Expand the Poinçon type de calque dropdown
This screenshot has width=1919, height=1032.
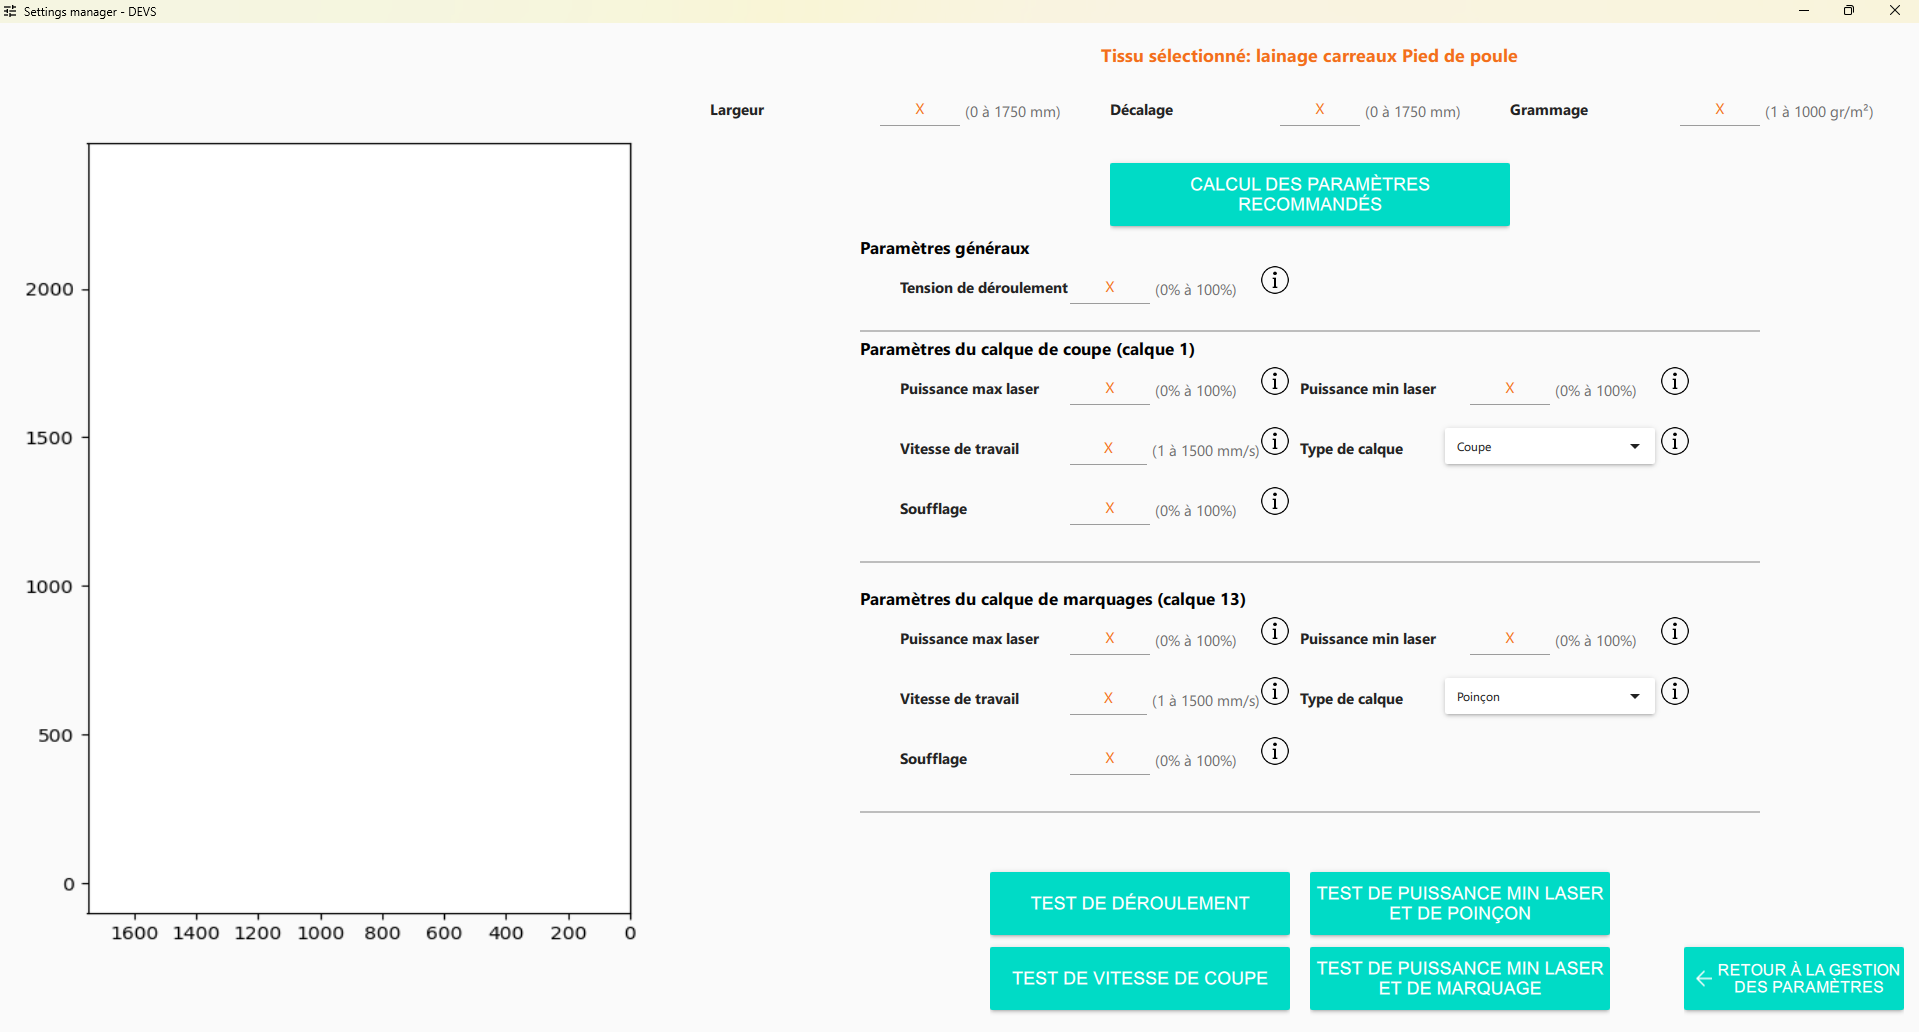(1549, 697)
